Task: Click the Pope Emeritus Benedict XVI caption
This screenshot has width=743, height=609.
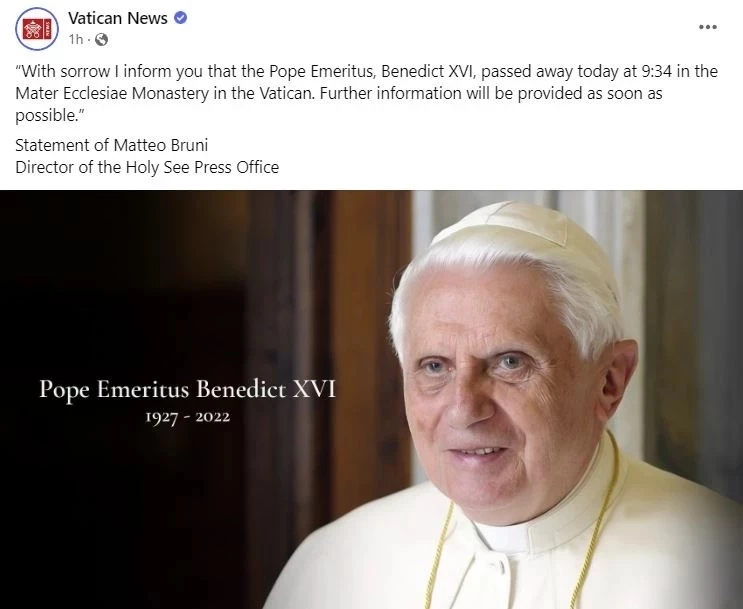Action: [187, 390]
